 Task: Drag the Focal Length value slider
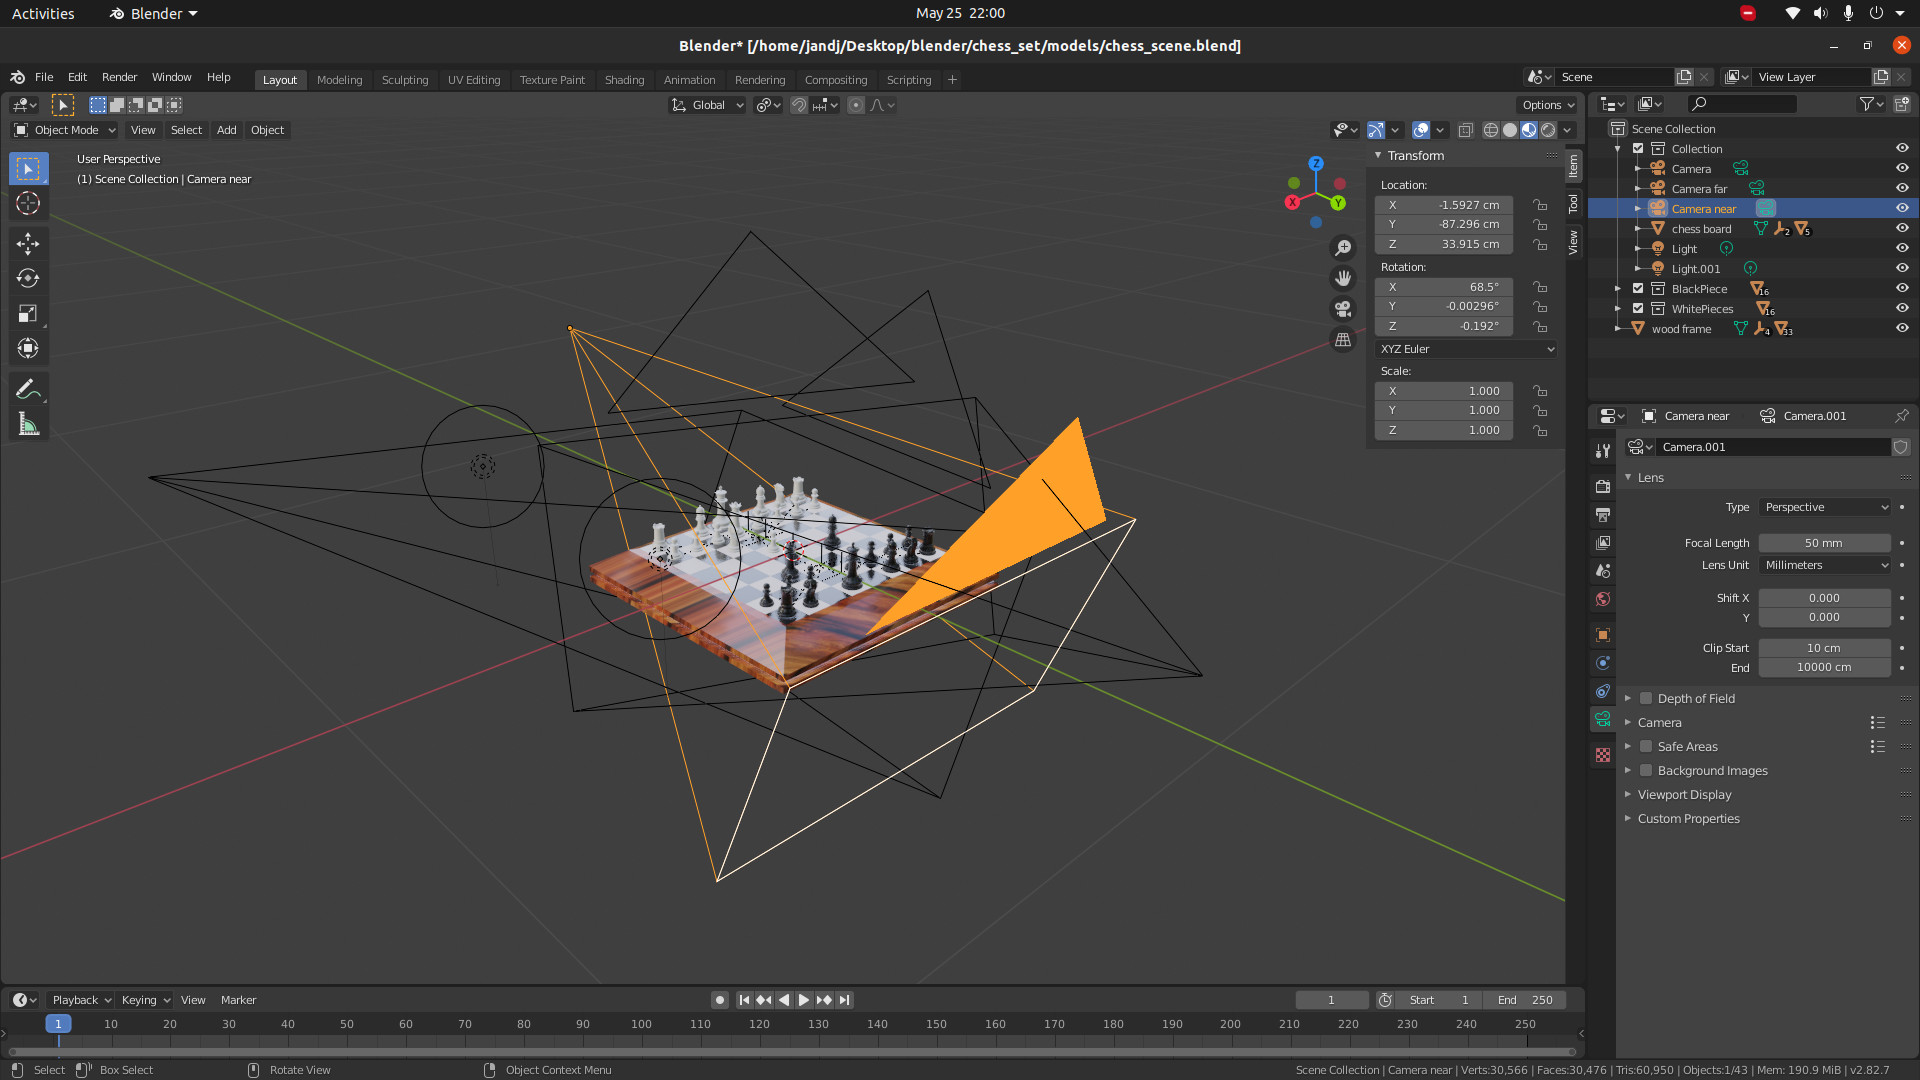pyautogui.click(x=1824, y=542)
